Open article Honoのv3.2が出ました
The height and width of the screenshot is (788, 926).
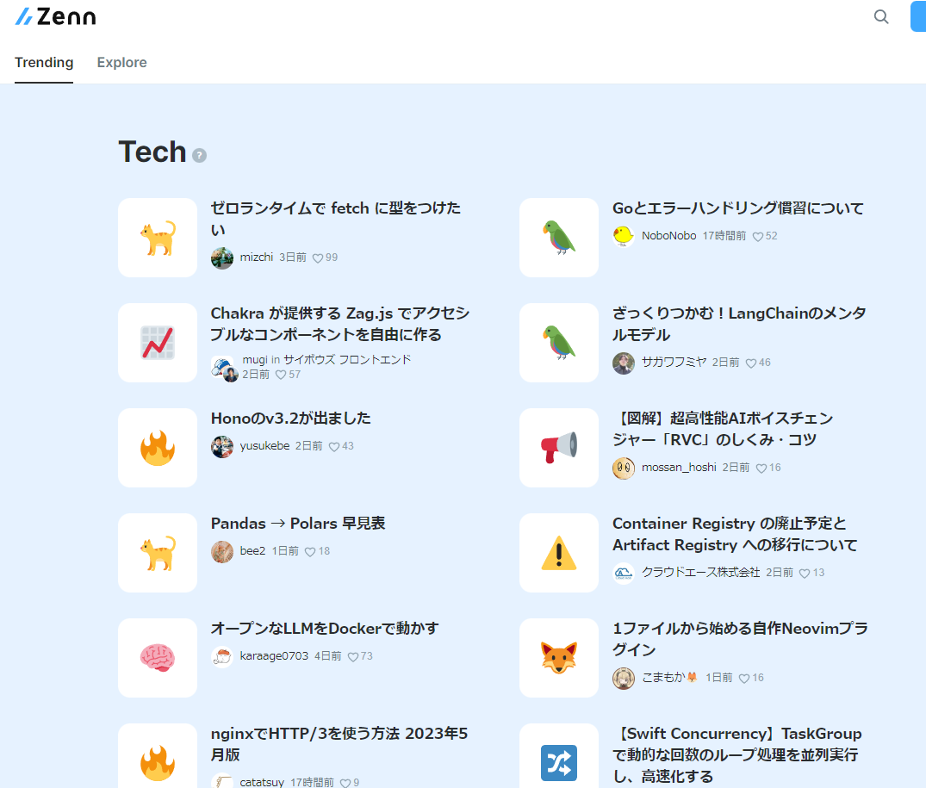coord(291,418)
